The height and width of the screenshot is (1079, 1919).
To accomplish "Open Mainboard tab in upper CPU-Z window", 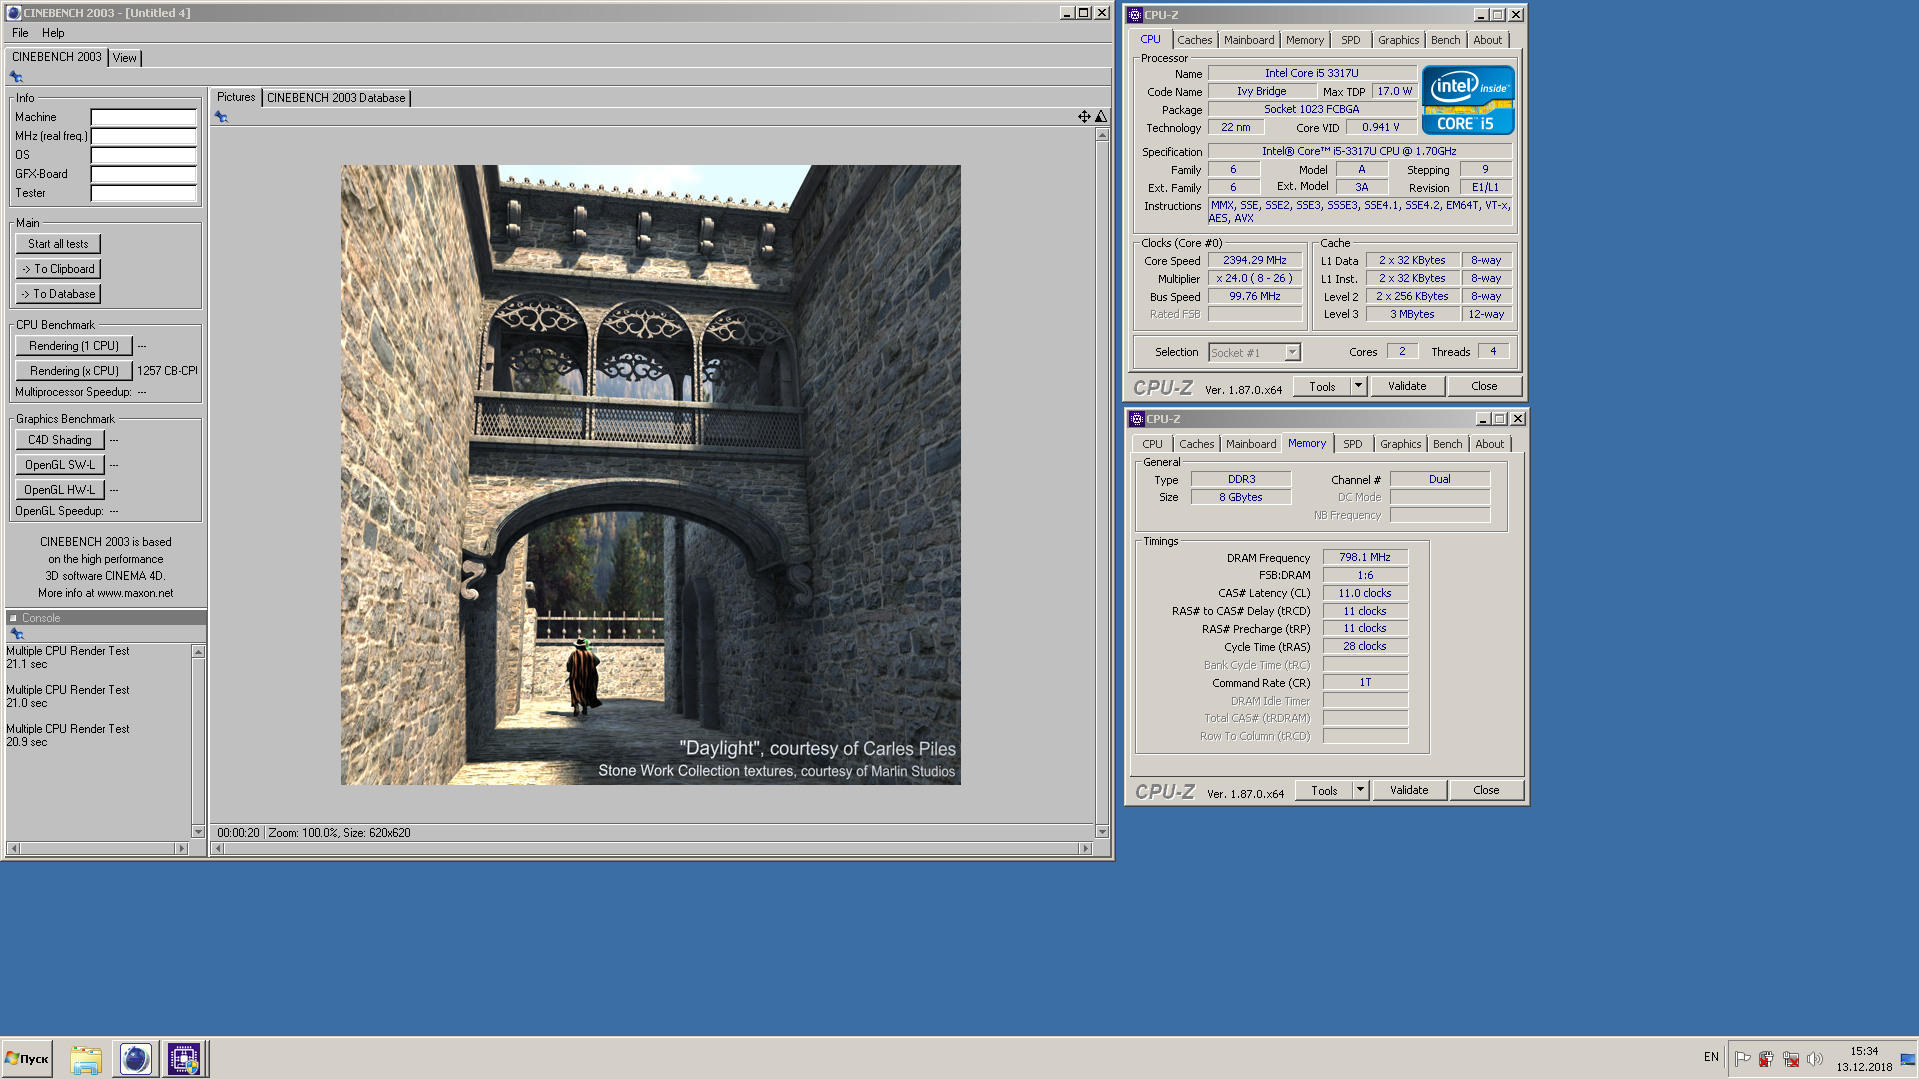I will 1249,40.
